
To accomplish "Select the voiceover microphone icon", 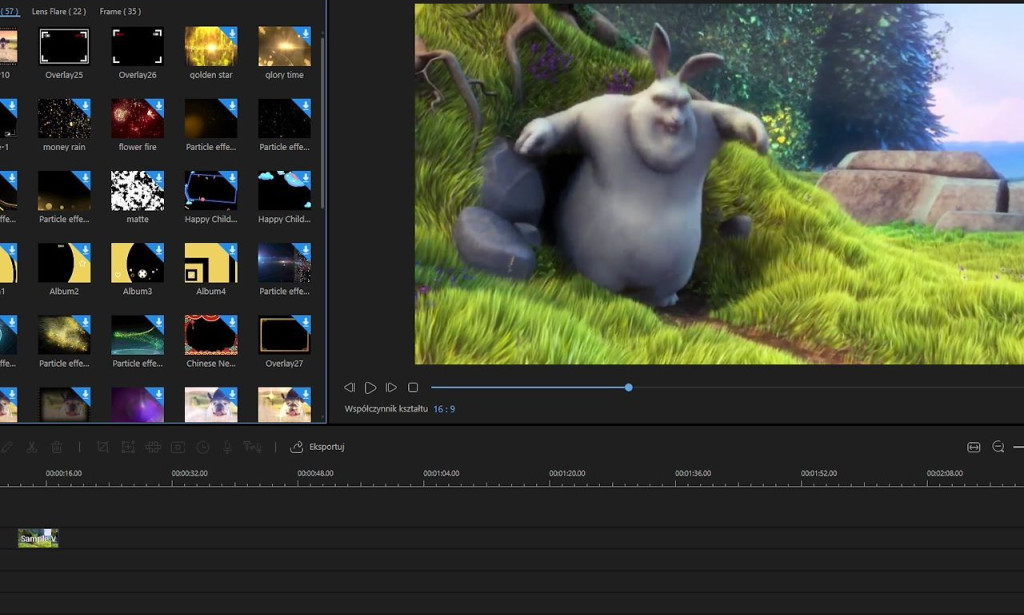I will coord(228,447).
